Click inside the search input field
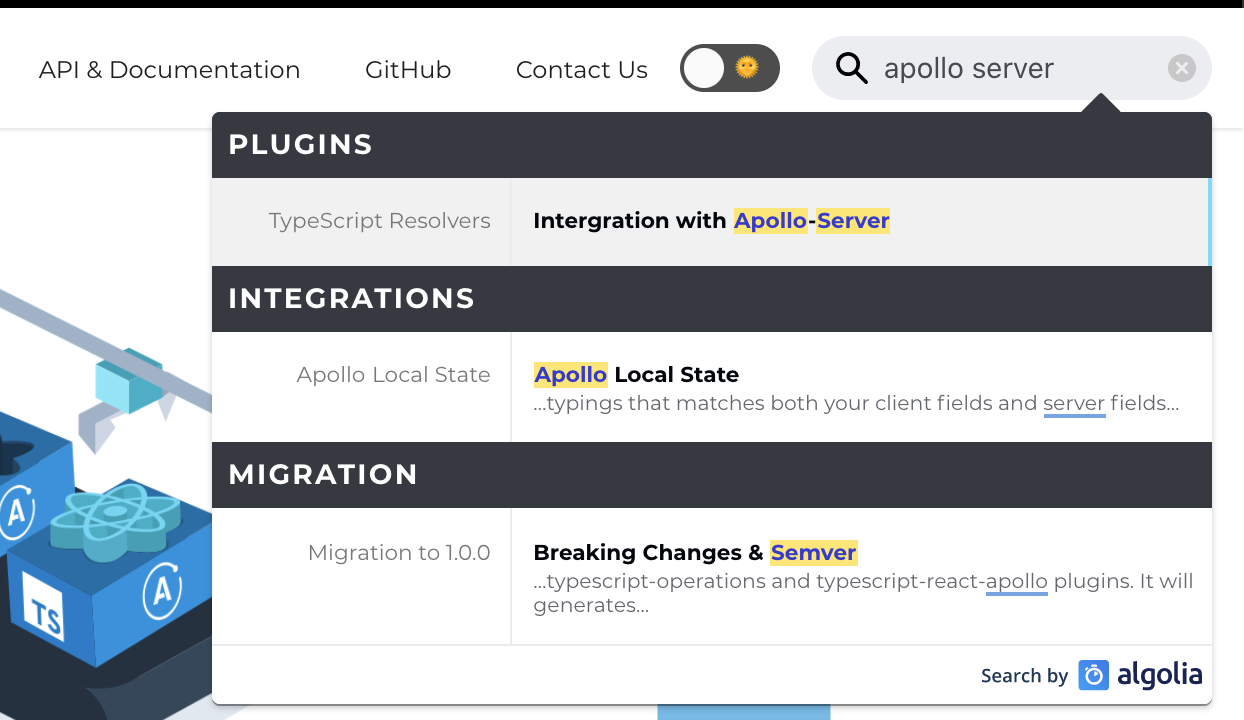Image resolution: width=1244 pixels, height=720 pixels. point(968,68)
